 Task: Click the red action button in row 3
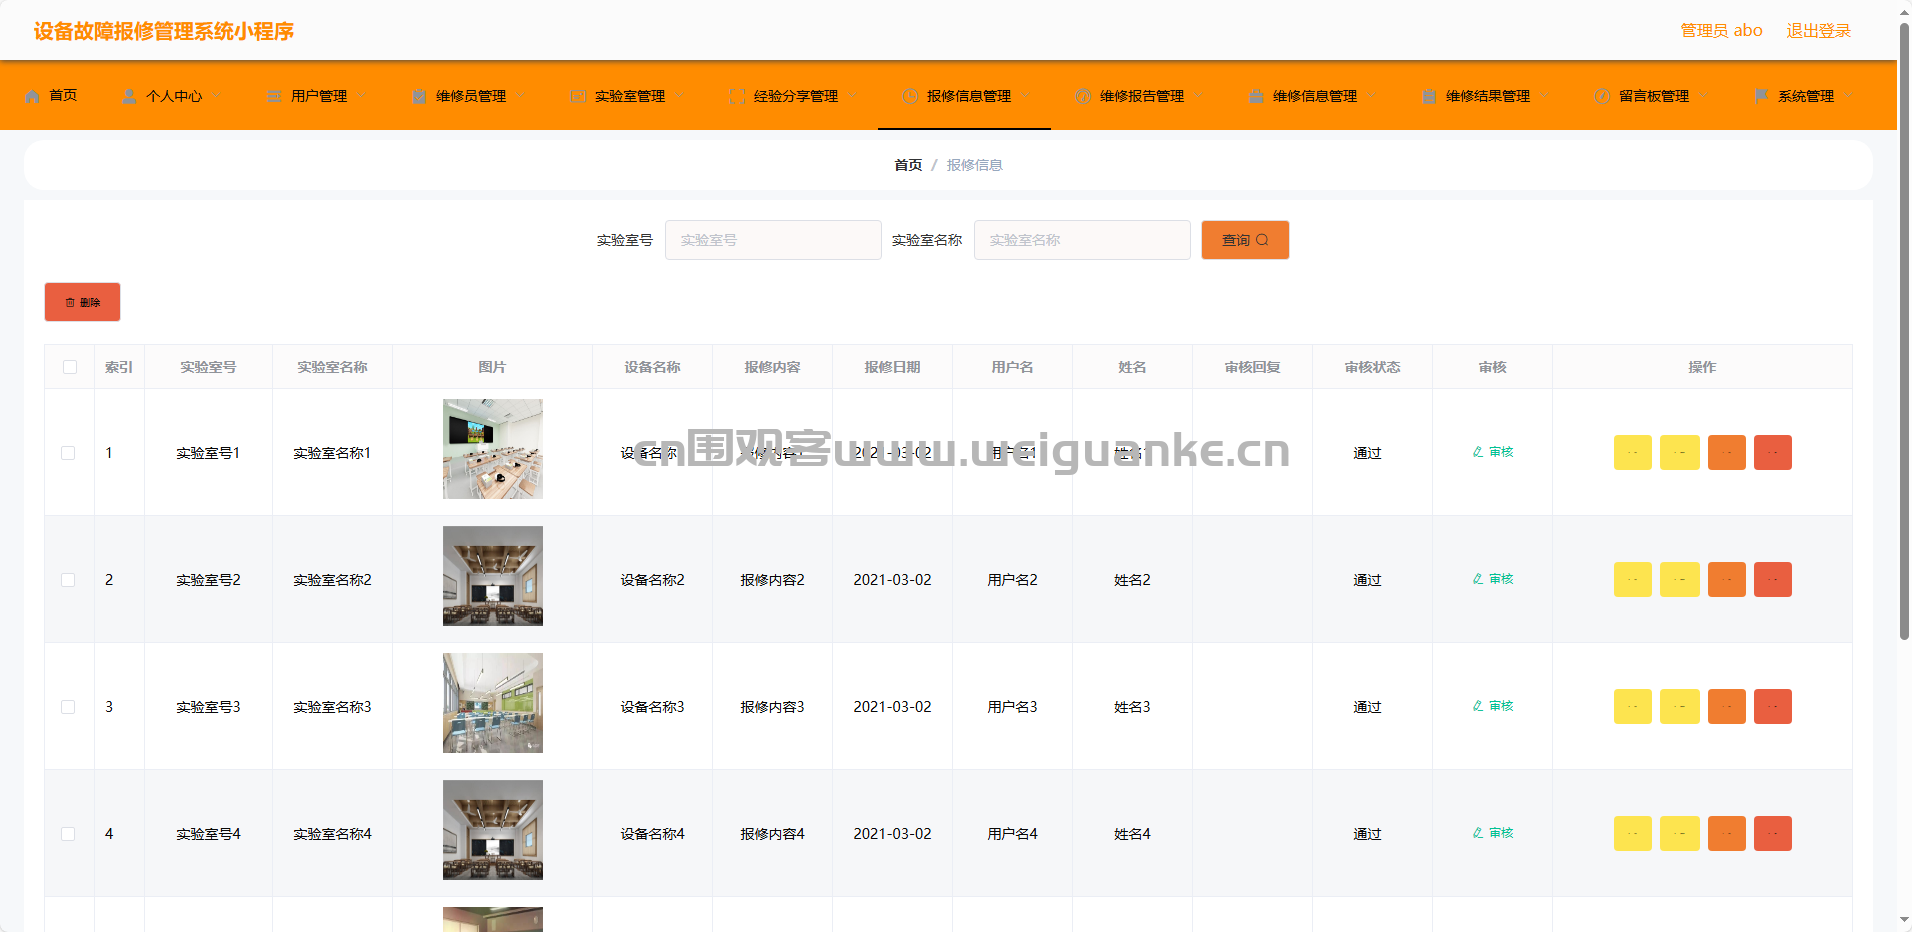(1773, 706)
